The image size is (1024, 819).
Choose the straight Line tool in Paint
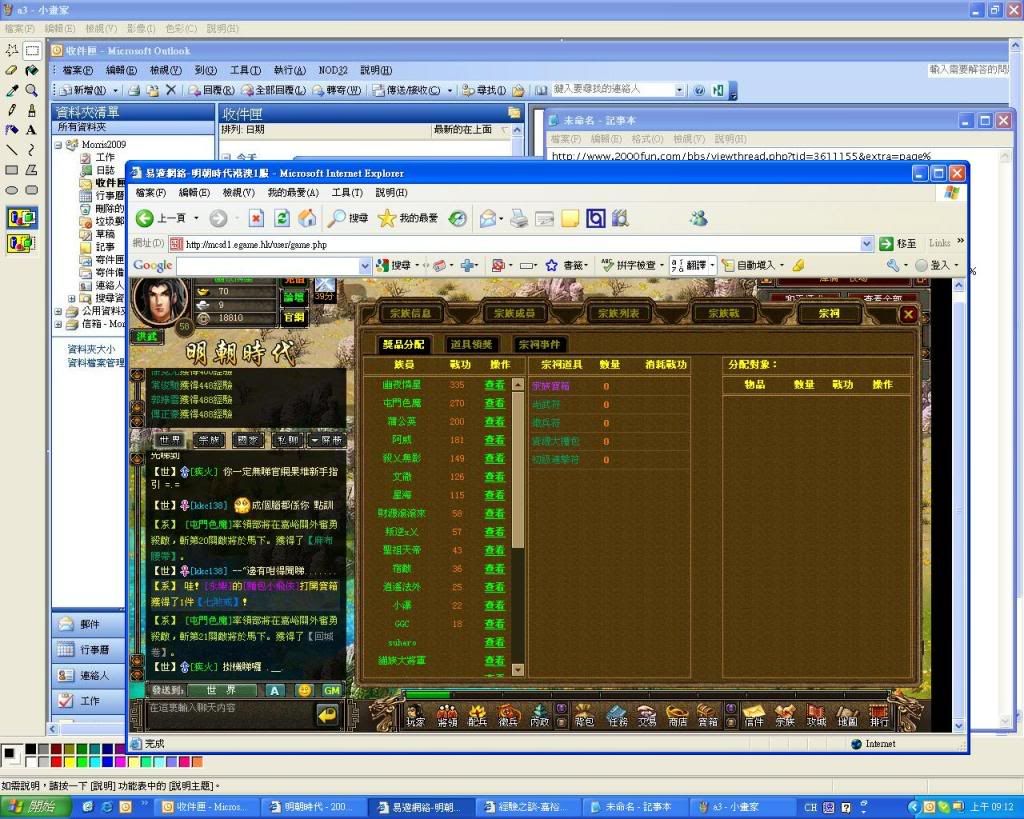tap(12, 150)
